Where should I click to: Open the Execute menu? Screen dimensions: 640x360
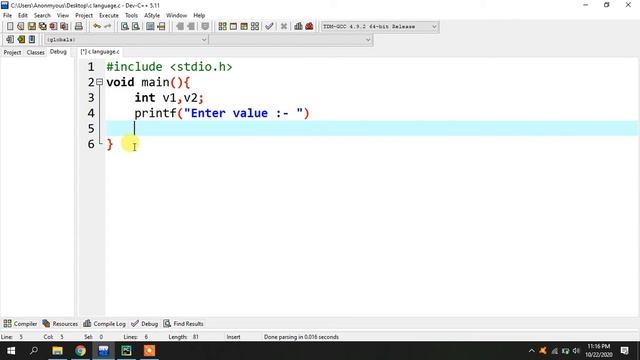pos(109,15)
